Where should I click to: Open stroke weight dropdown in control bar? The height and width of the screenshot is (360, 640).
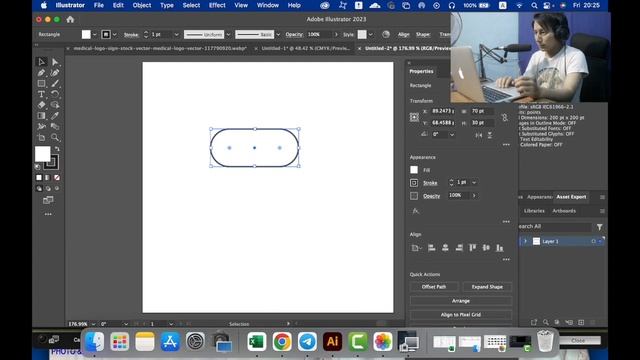(176, 35)
